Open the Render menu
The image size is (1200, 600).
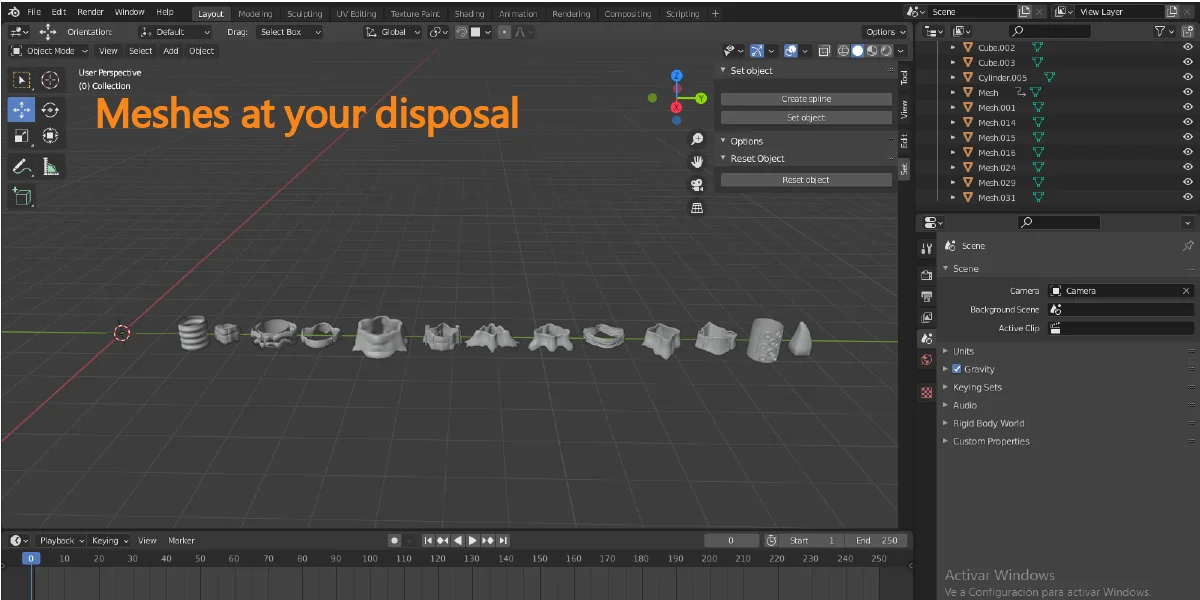[x=89, y=12]
